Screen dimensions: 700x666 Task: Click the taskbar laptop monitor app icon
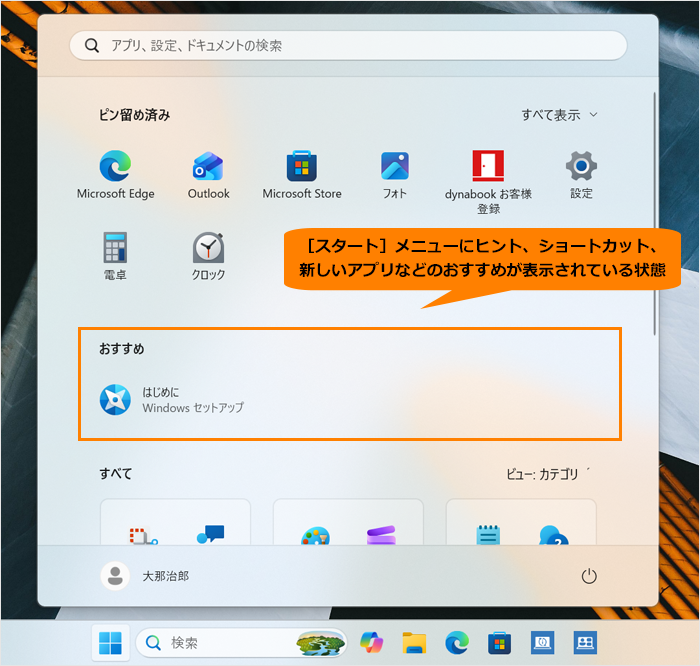click(542, 643)
